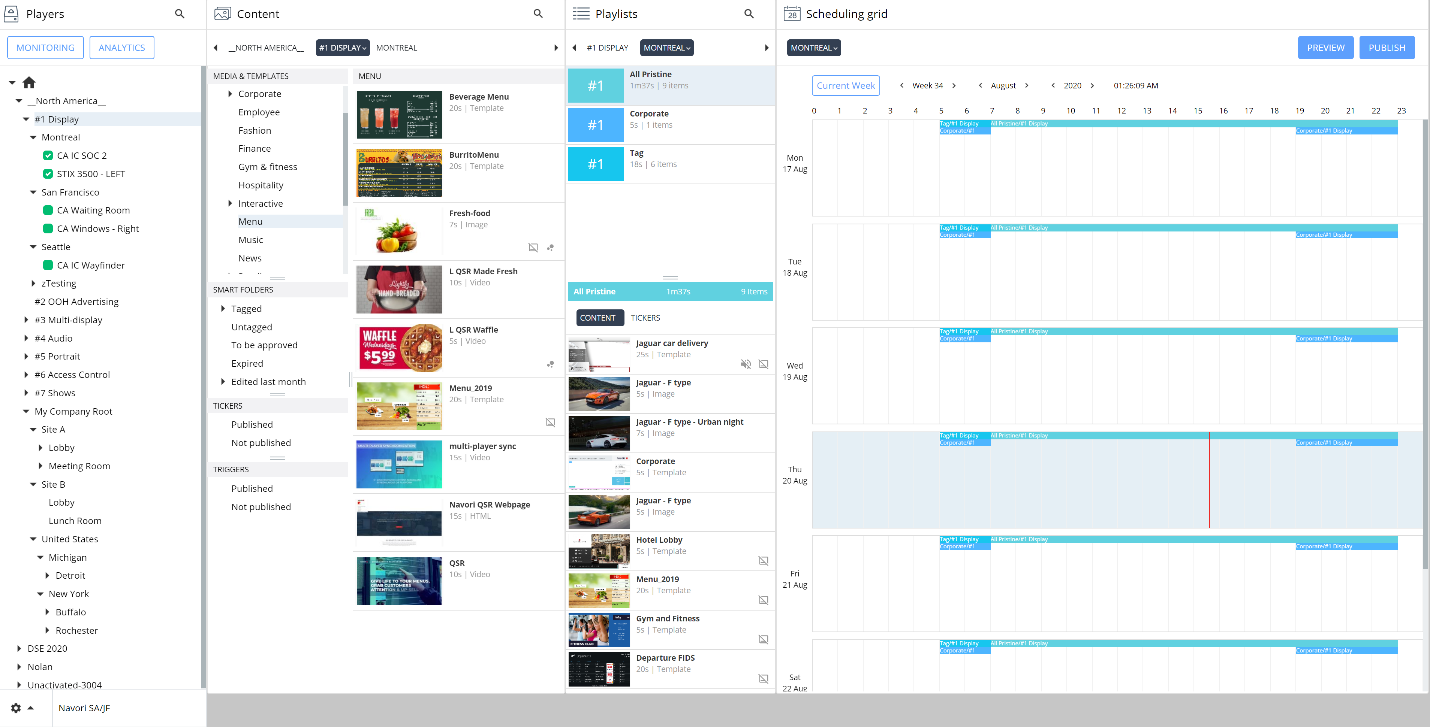Select the CONTENT tab in playlist details
Image resolution: width=1430 pixels, height=727 pixels.
click(x=598, y=318)
